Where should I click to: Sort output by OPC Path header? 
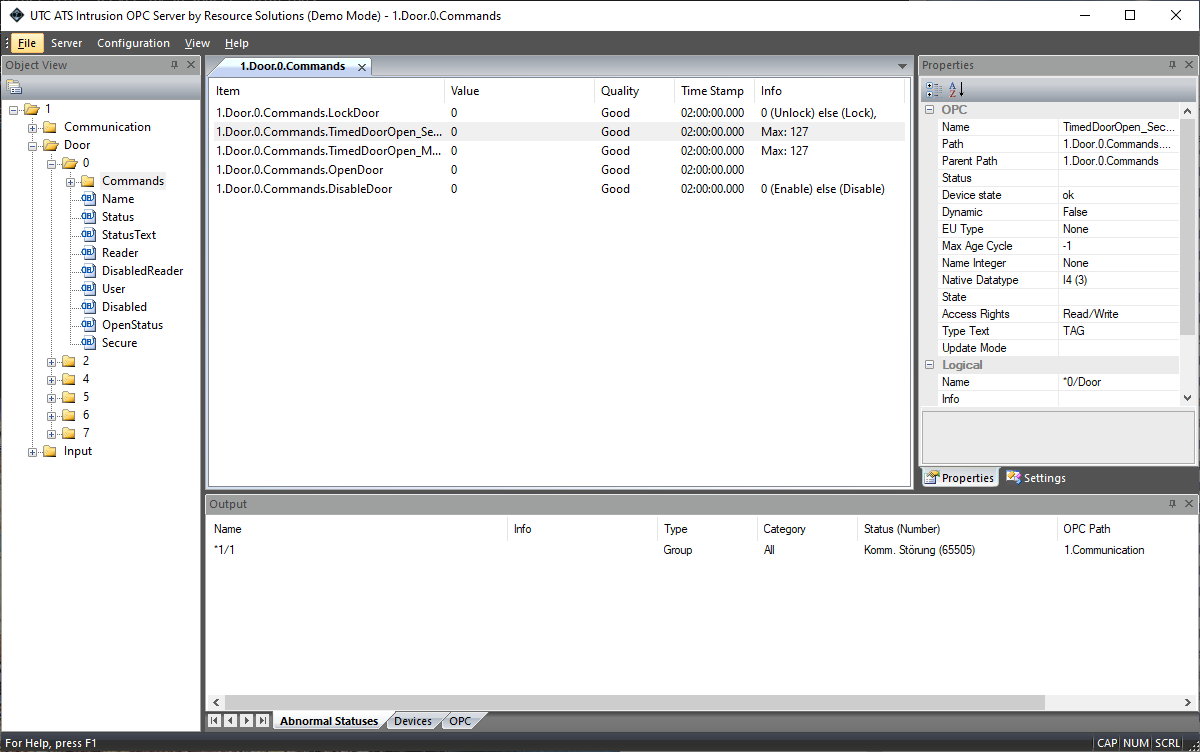click(1126, 529)
